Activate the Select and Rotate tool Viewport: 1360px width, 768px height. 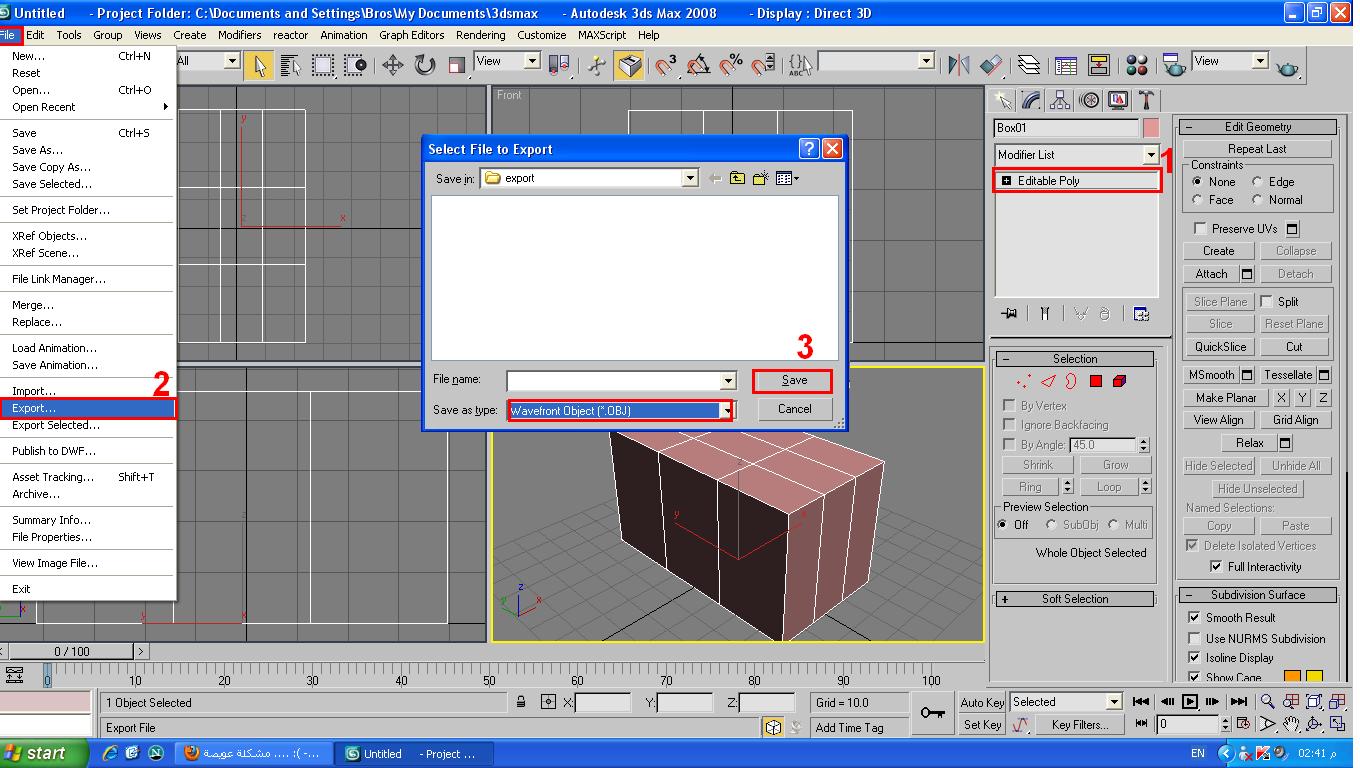(425, 65)
